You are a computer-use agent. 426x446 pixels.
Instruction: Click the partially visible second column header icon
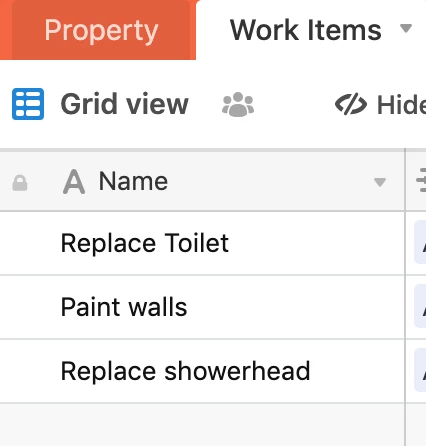(421, 180)
